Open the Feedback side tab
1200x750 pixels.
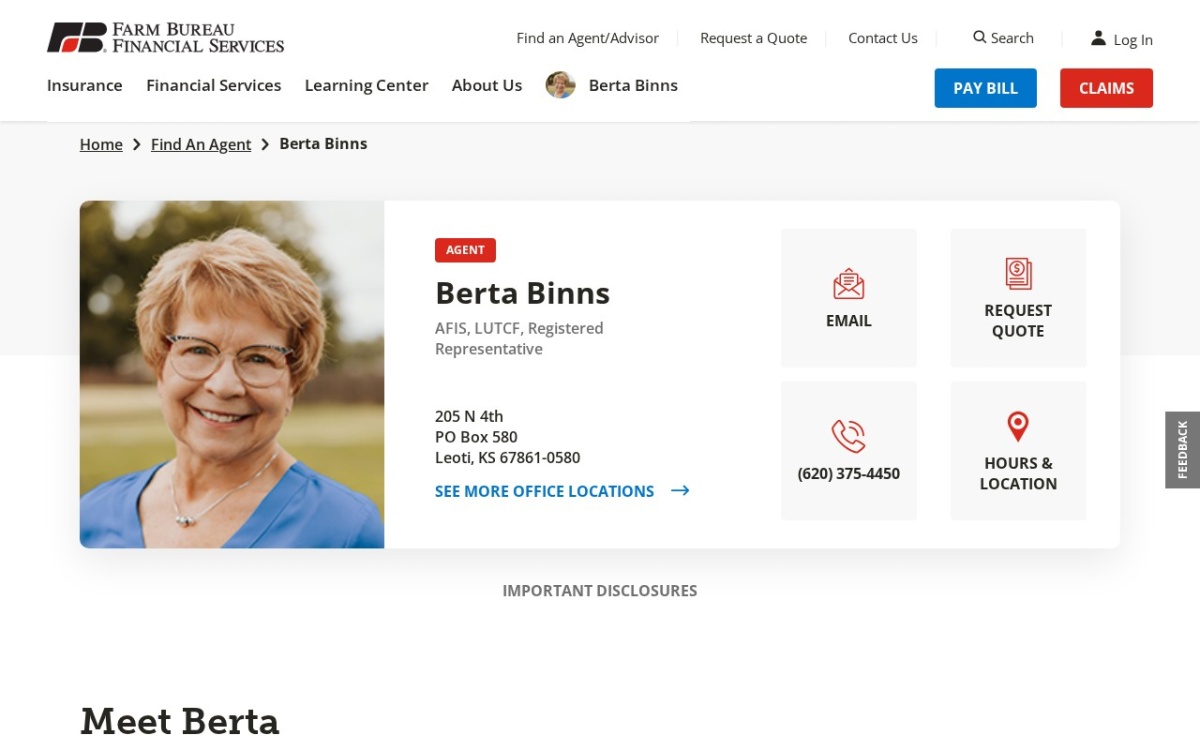pyautogui.click(x=1182, y=450)
